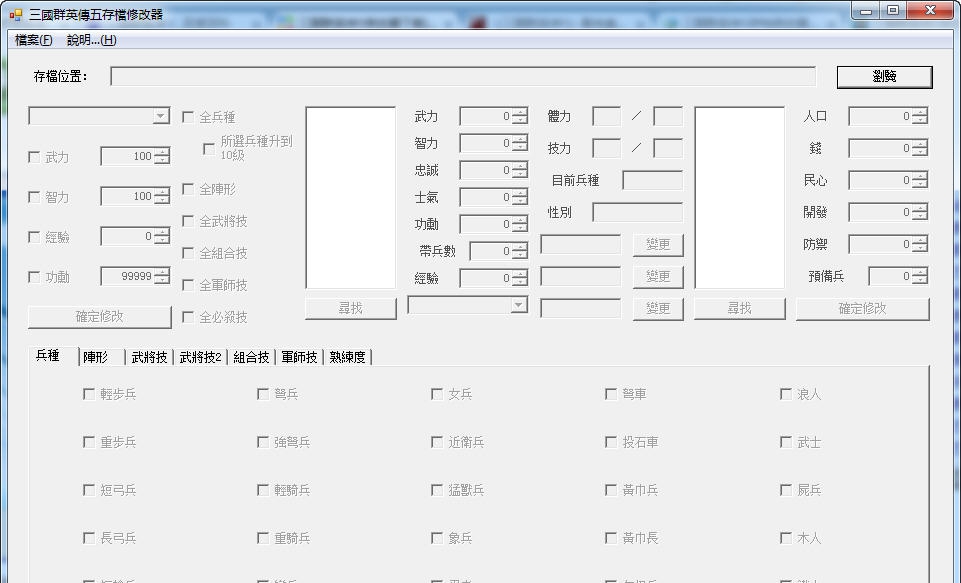Open the 檔案(F) menu
Viewport: 961px width, 583px height.
34,40
